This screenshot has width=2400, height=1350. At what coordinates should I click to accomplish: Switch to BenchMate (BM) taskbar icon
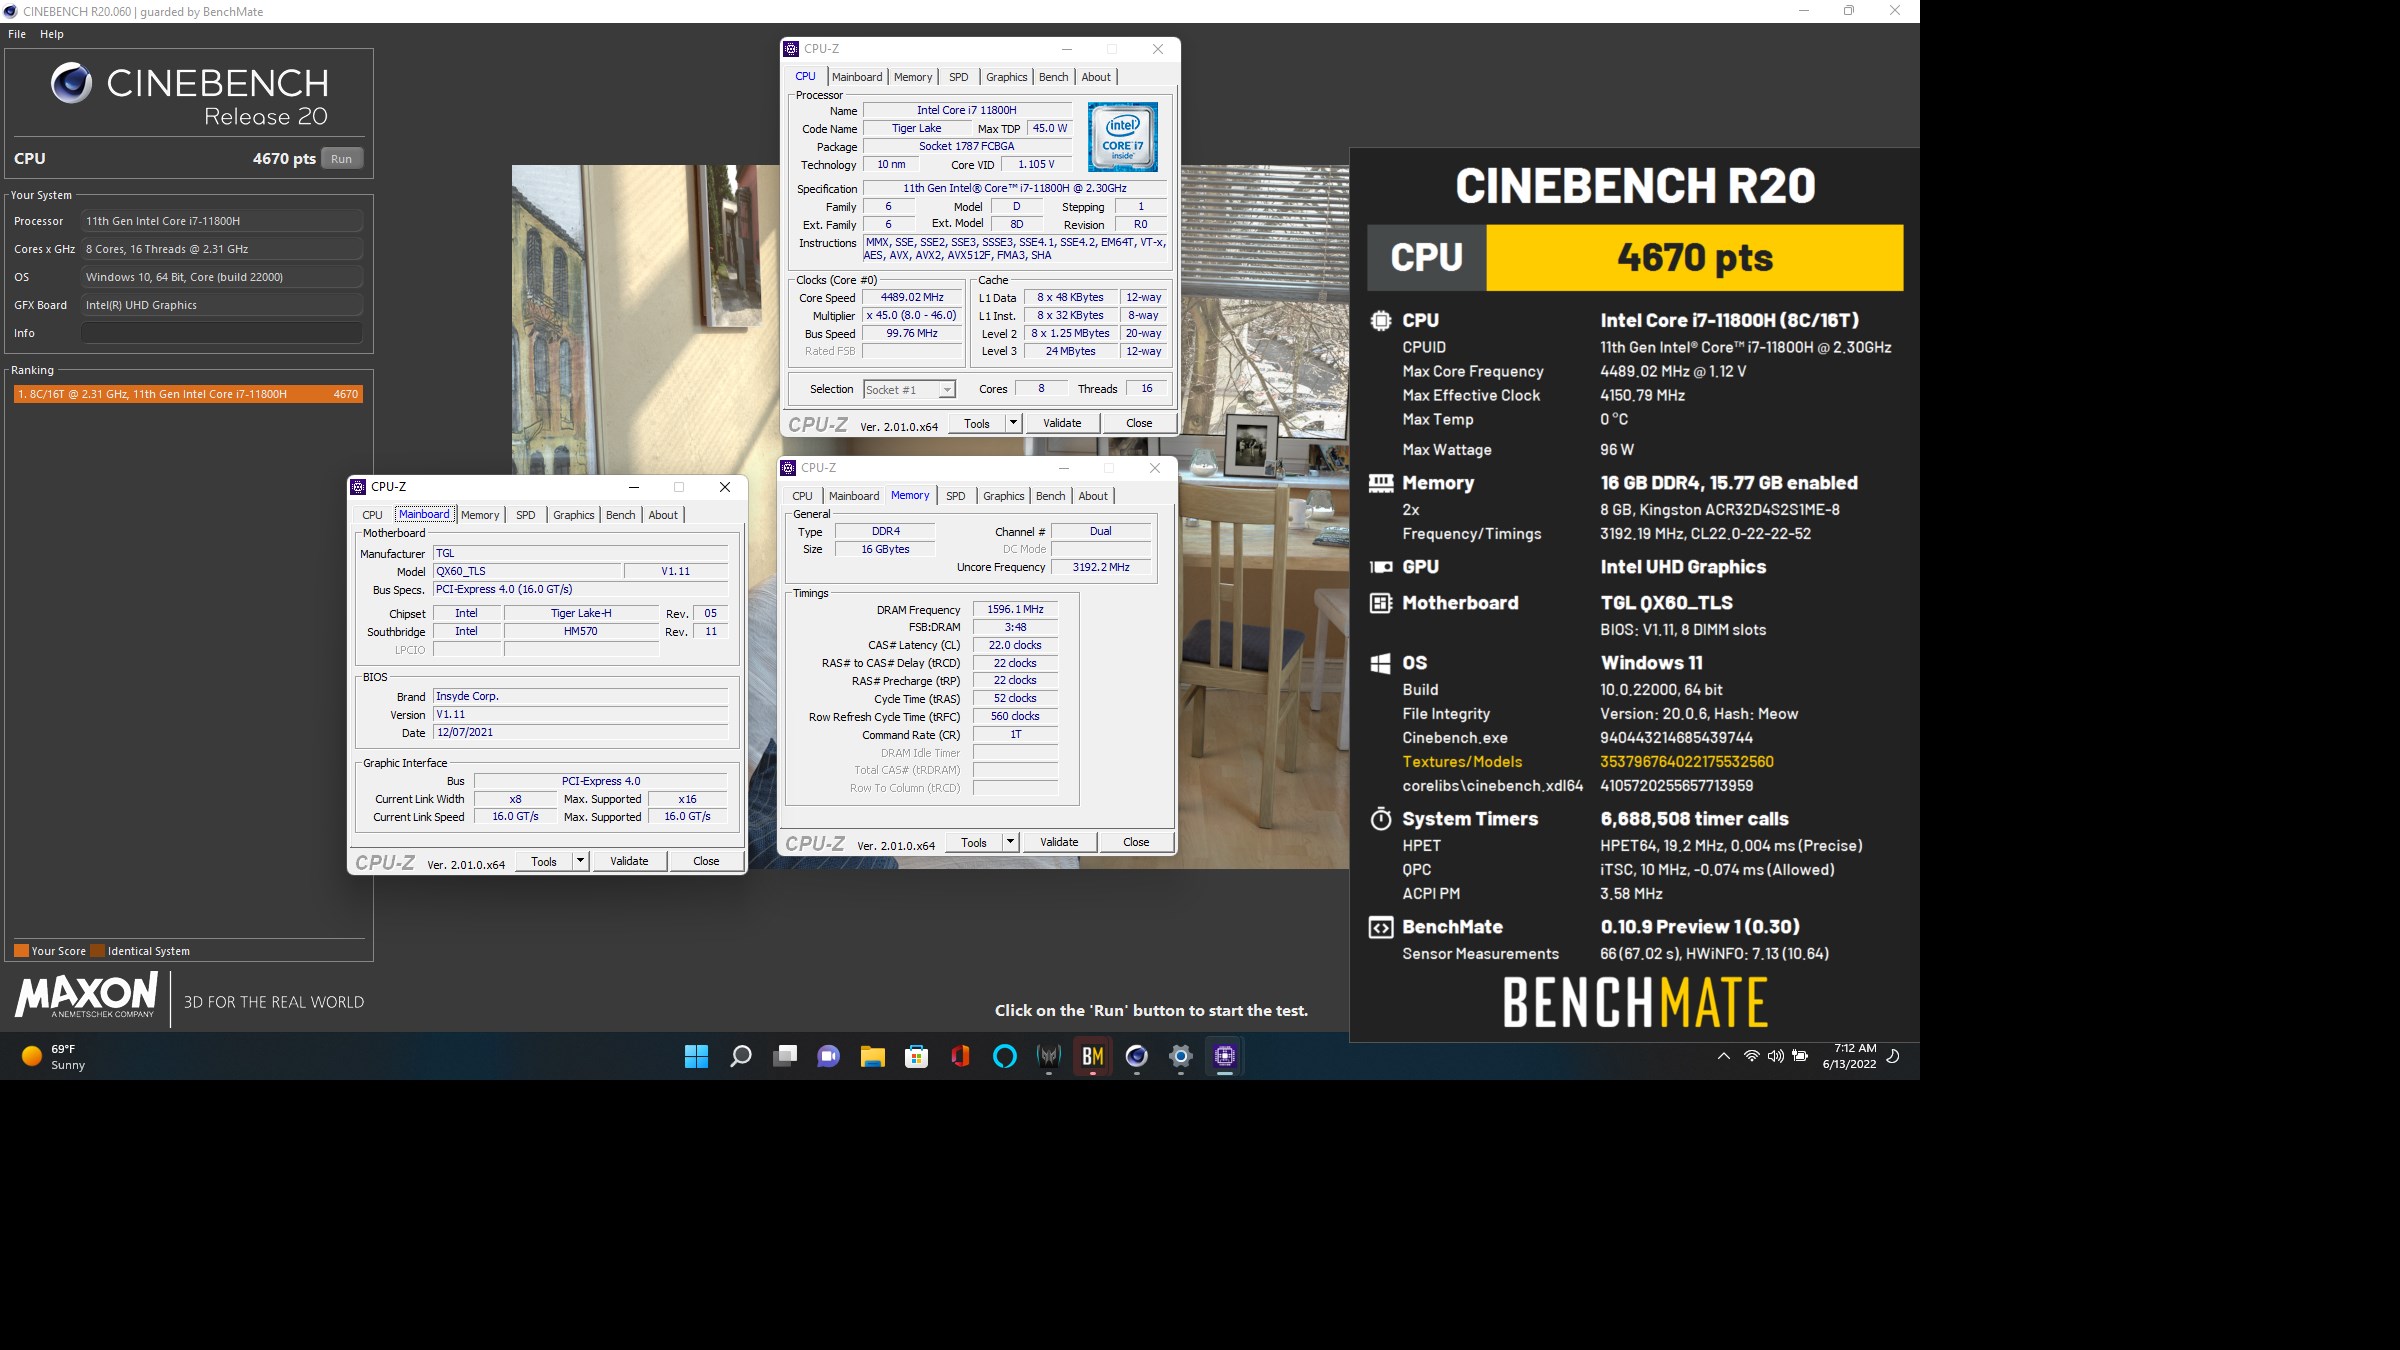click(x=1092, y=1056)
